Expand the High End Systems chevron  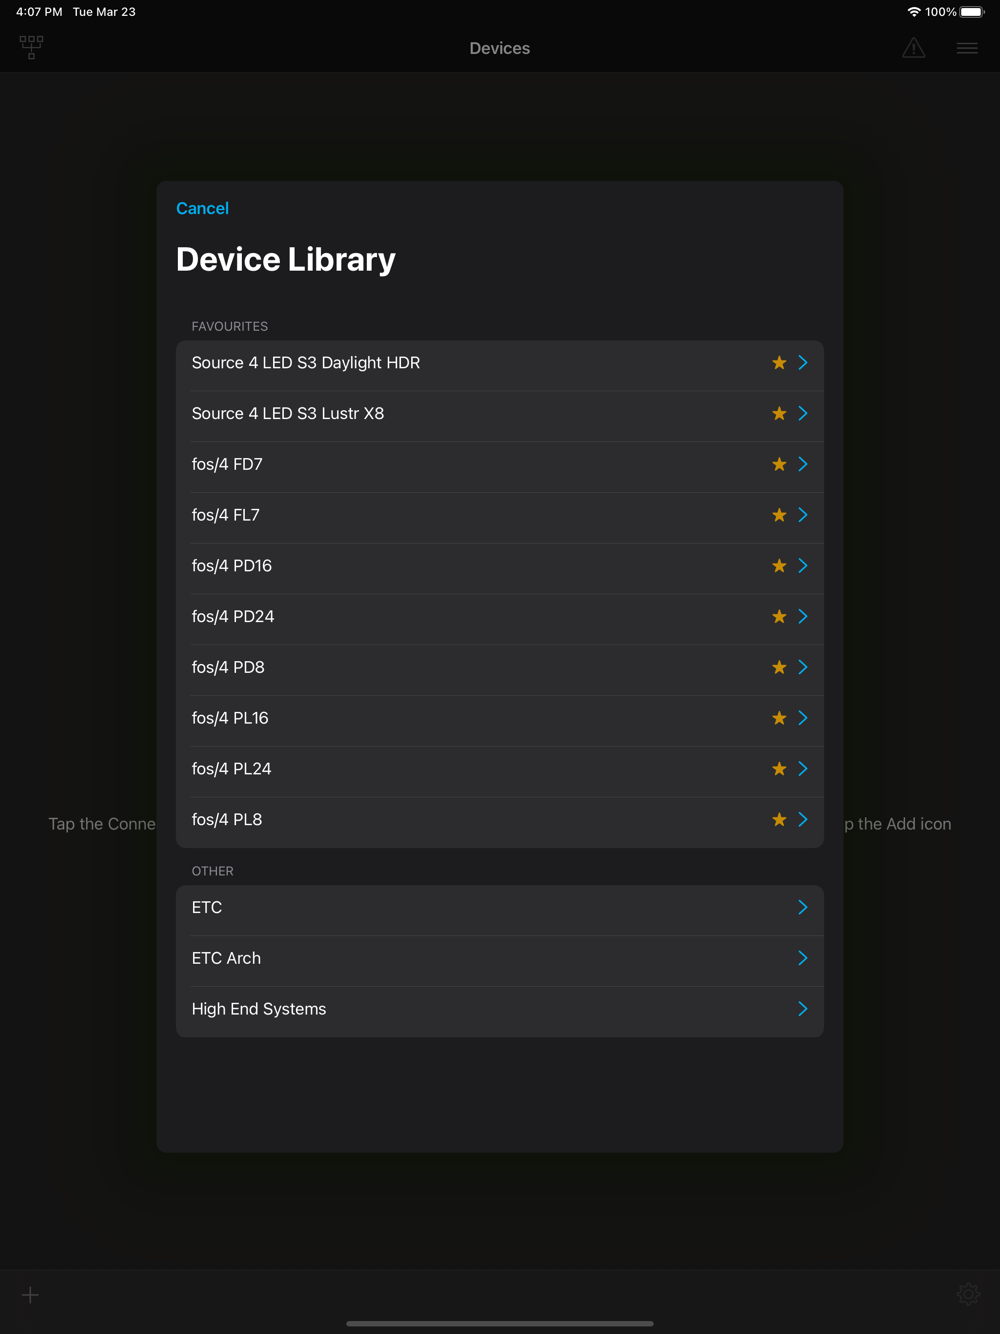[803, 1009]
